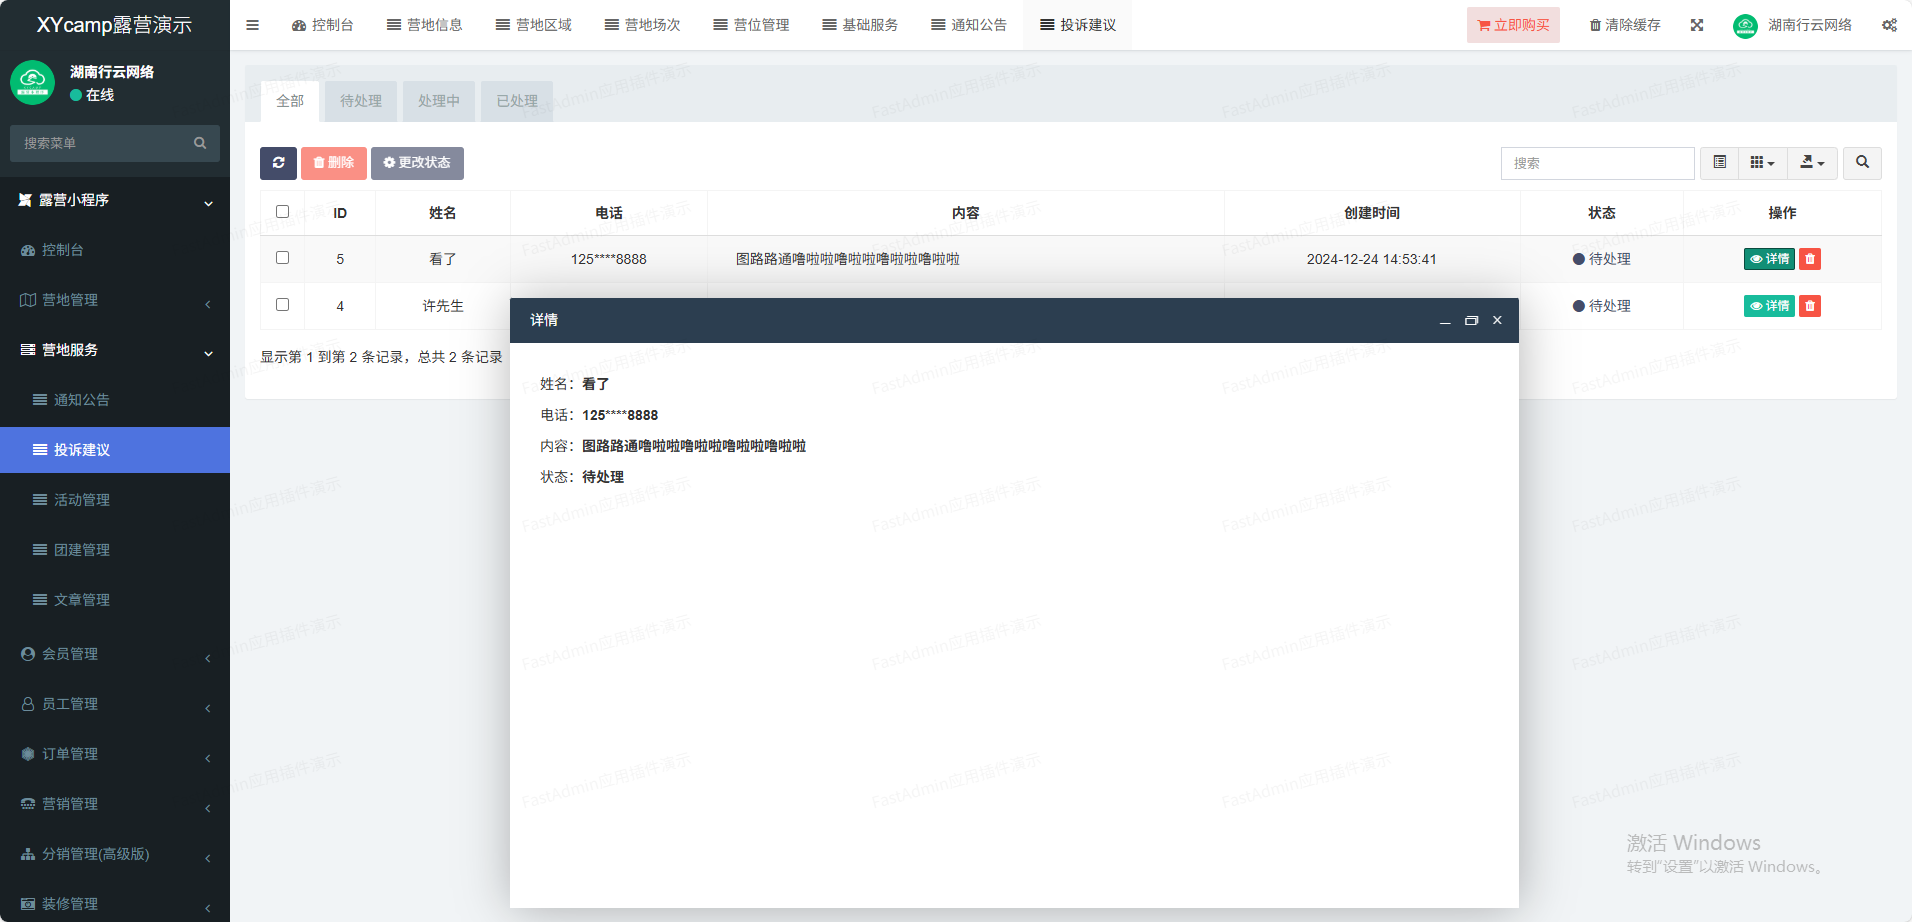Open the 营地信息 top navigation tab
1912x922 pixels.
[x=425, y=25]
